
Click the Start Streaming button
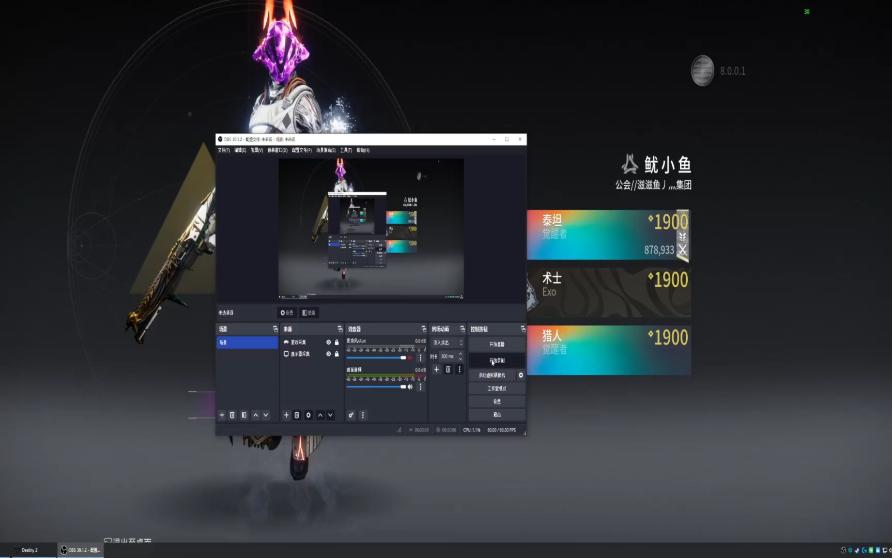click(497, 344)
